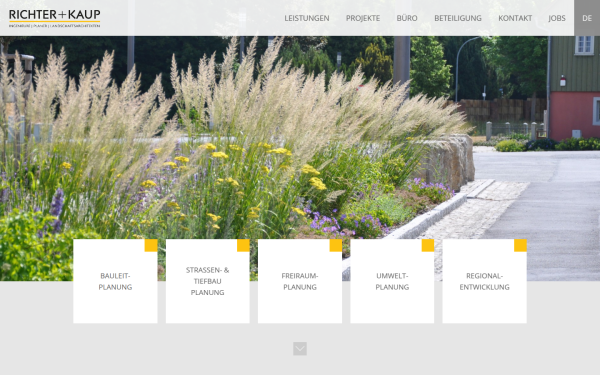Viewport: 600px width, 375px height.
Task: Open the Kontakt page
Action: click(x=515, y=18)
